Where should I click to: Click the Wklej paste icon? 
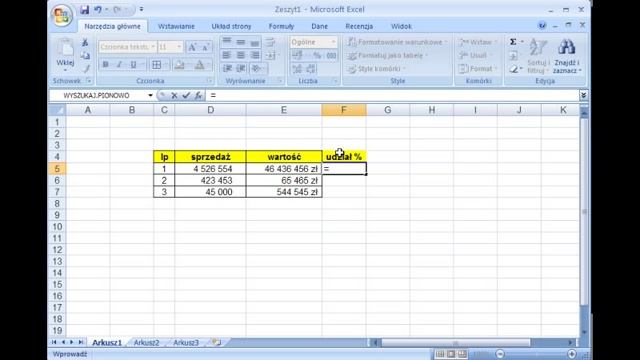[x=65, y=48]
